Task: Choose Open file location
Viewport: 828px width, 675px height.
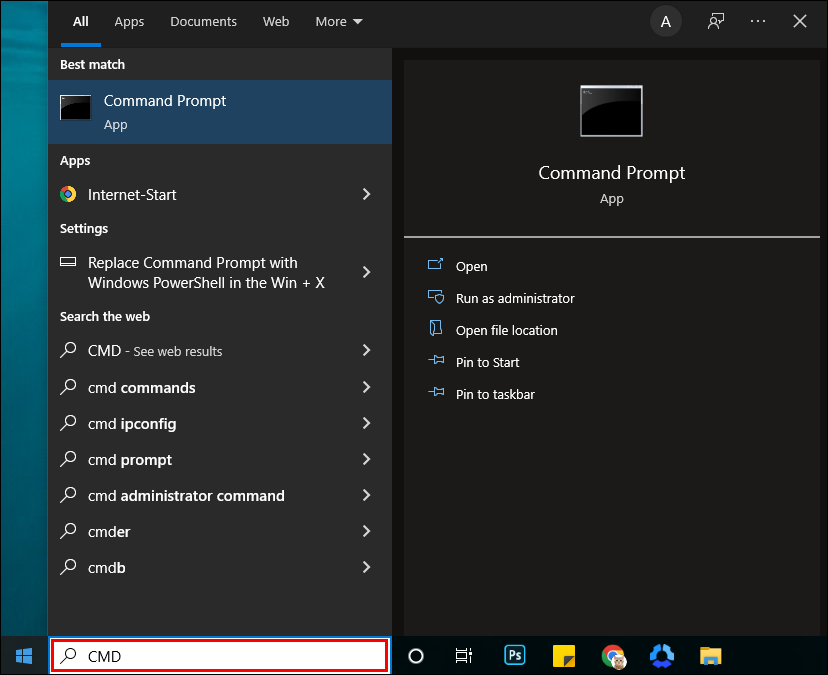Action: click(506, 330)
